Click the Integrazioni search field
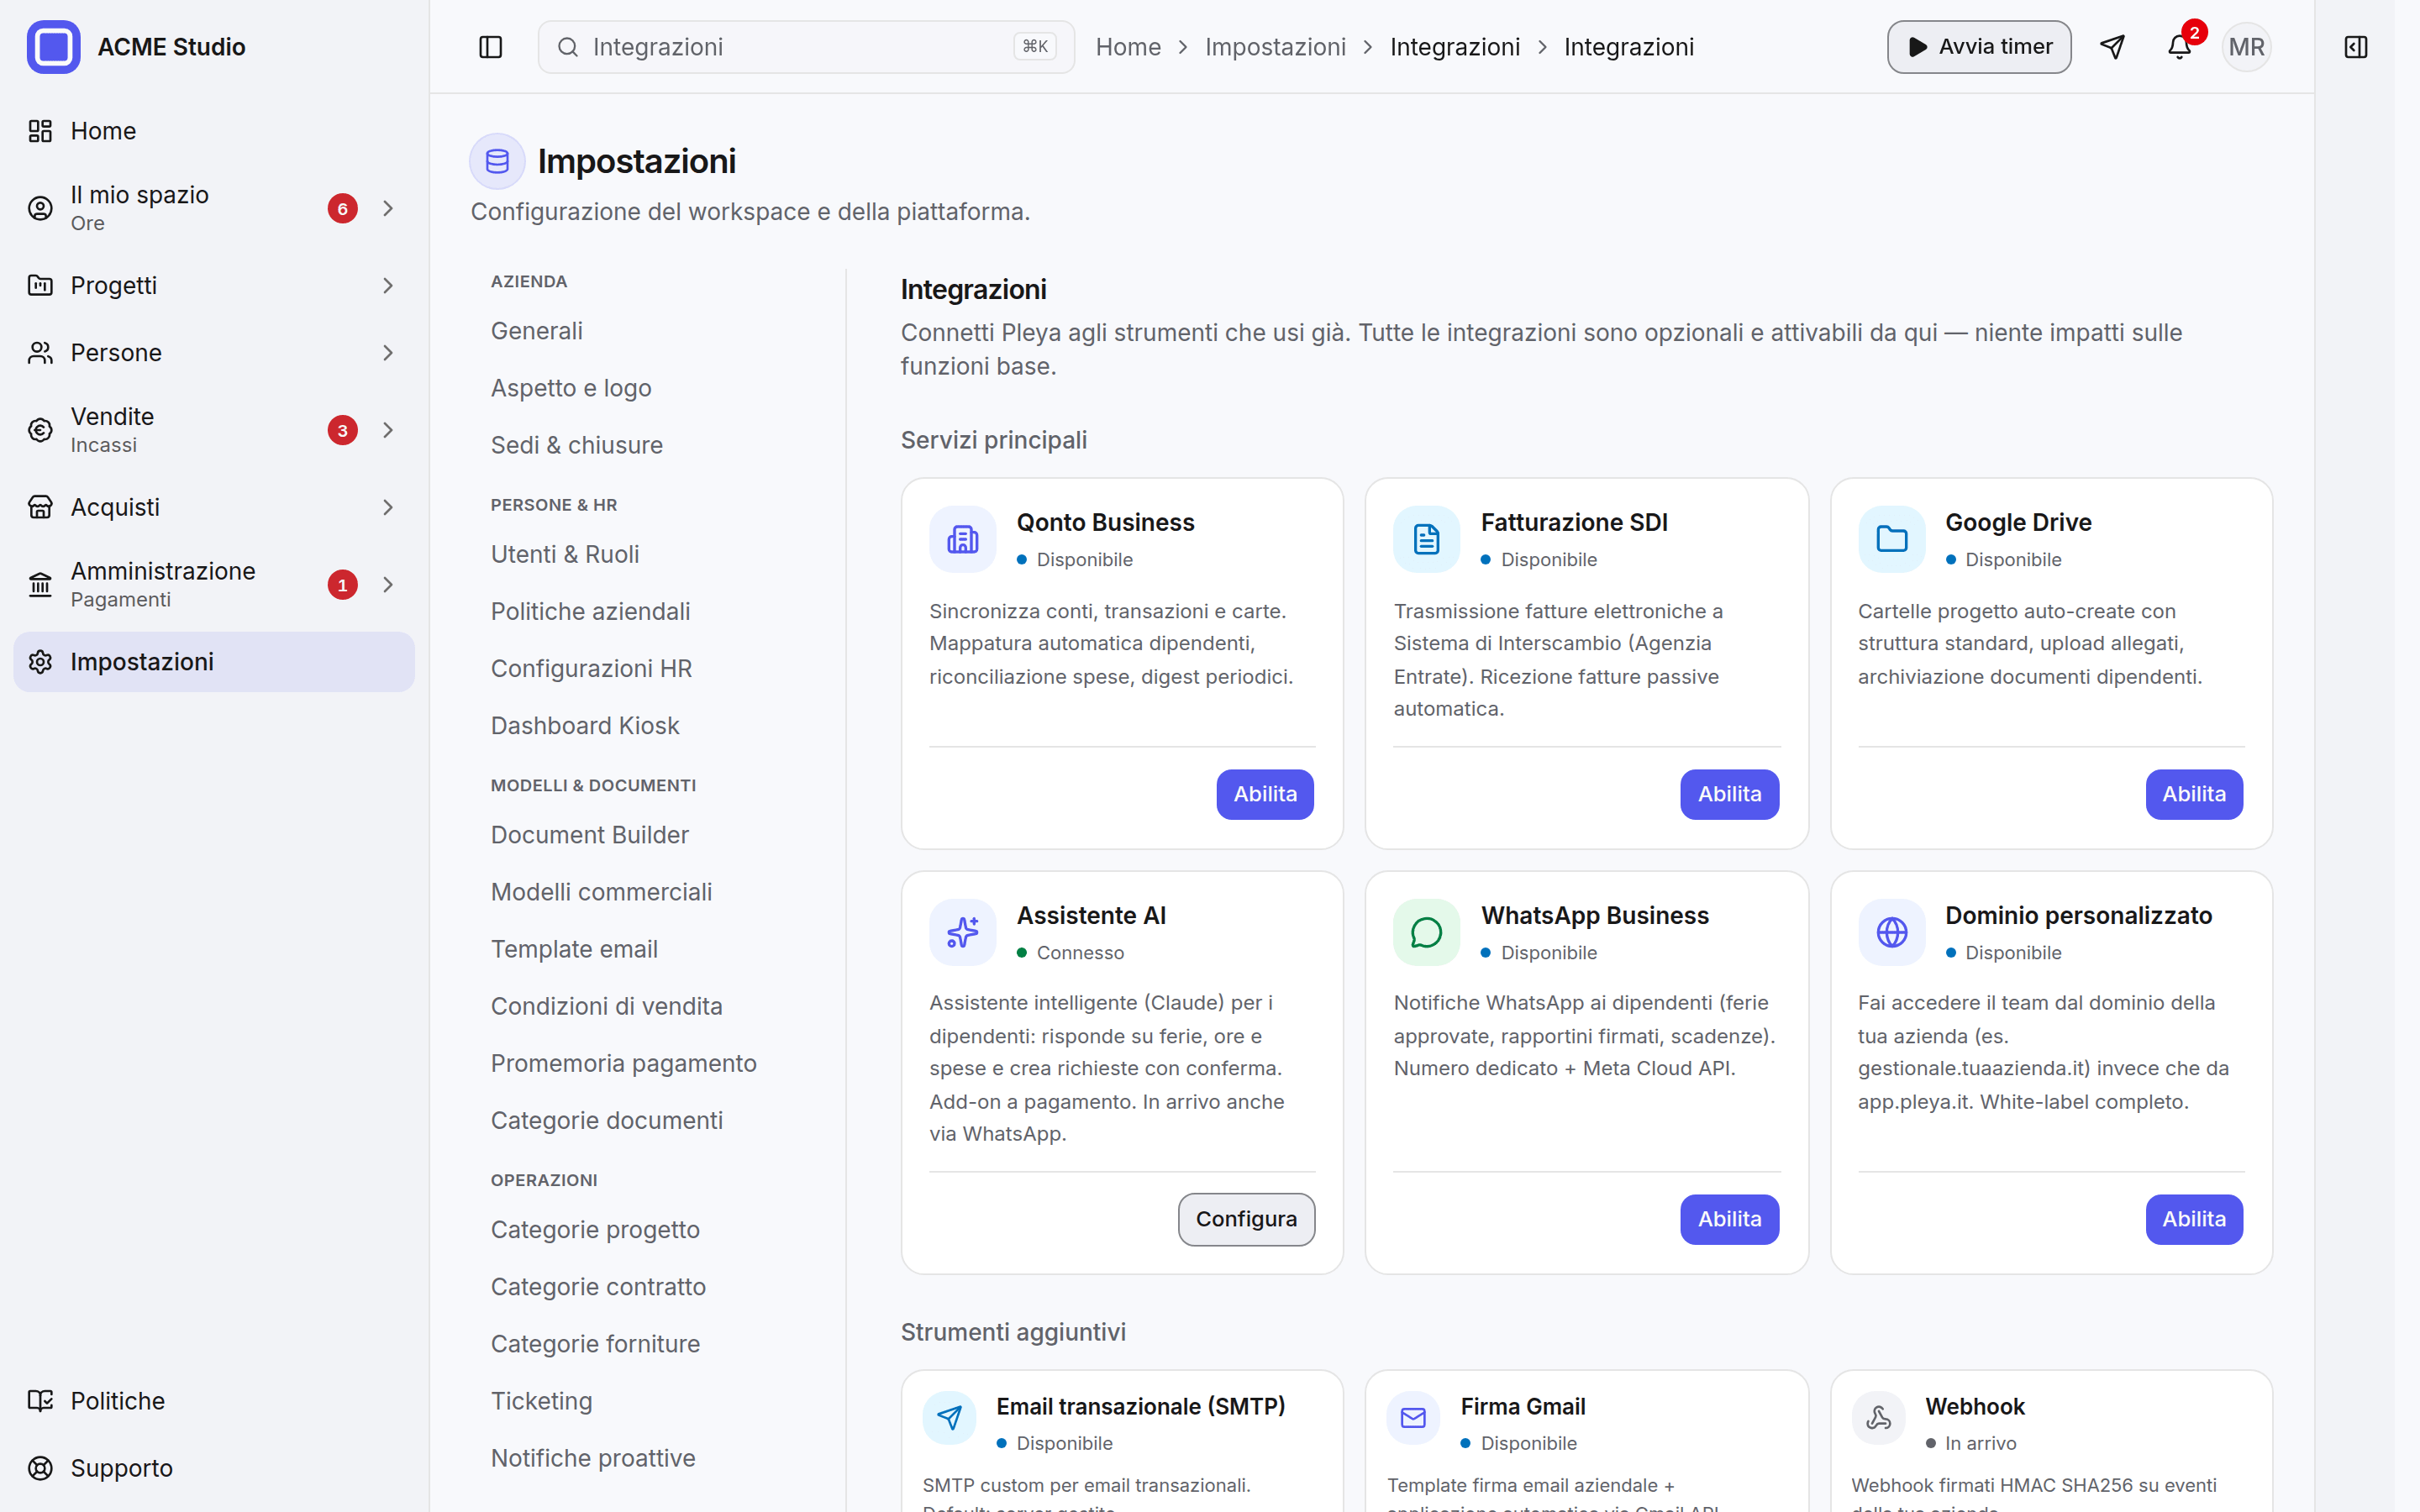 click(x=805, y=47)
